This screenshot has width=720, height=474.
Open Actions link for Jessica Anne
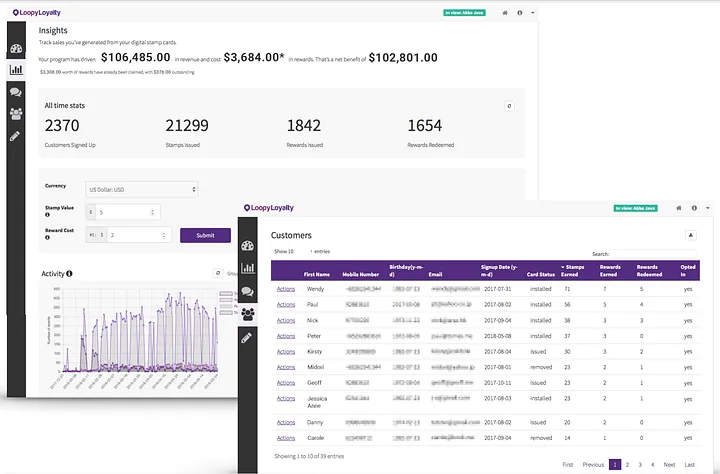coord(286,399)
